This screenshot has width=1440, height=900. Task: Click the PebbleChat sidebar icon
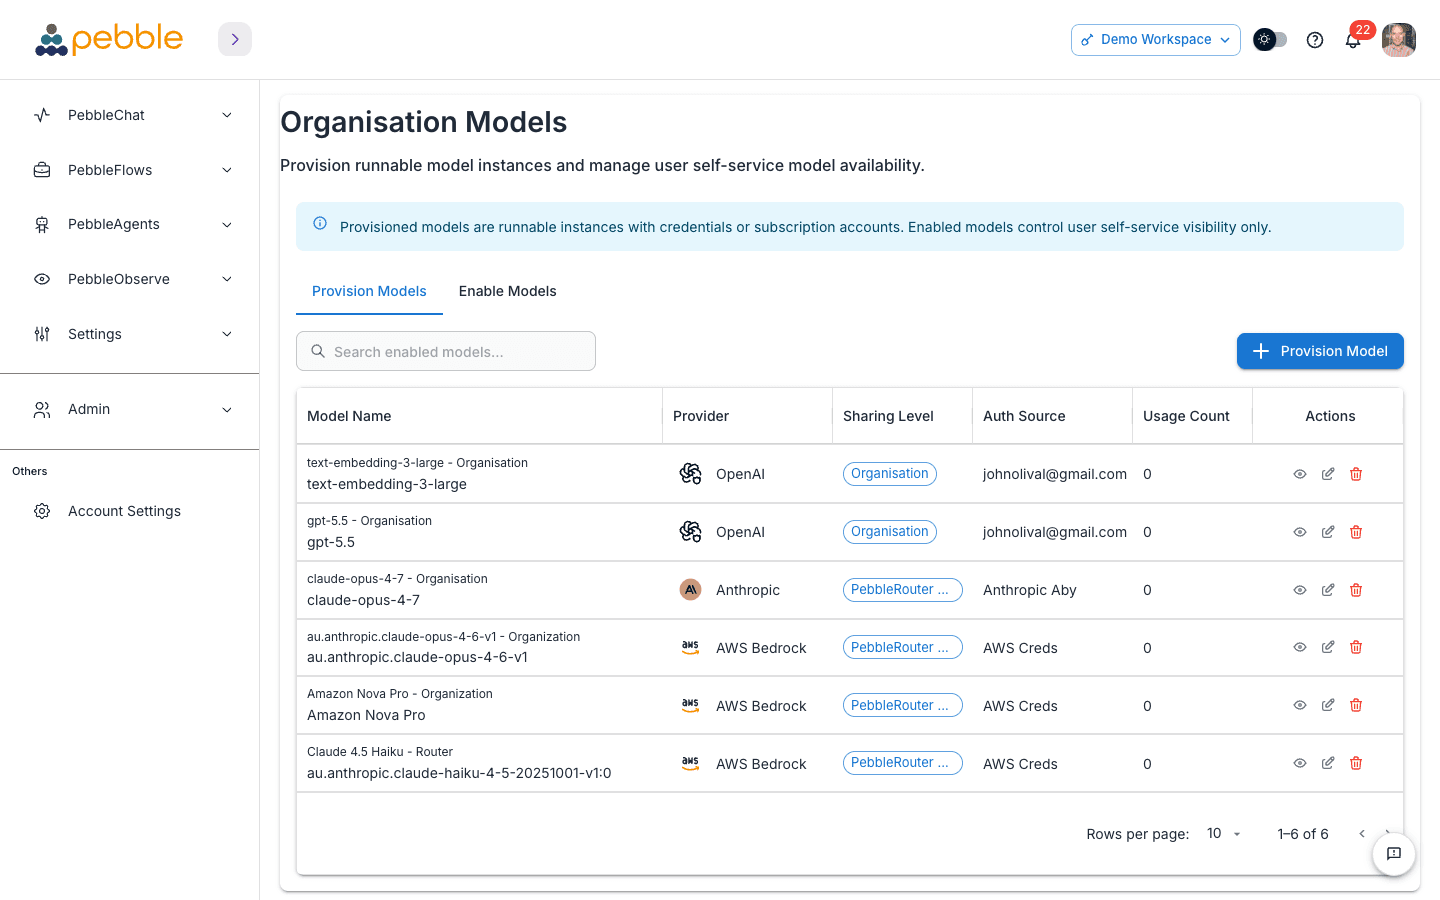(x=42, y=115)
